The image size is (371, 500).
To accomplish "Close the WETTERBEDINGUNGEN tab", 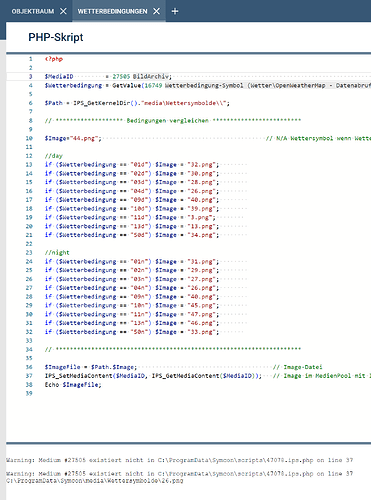I will (x=156, y=11).
